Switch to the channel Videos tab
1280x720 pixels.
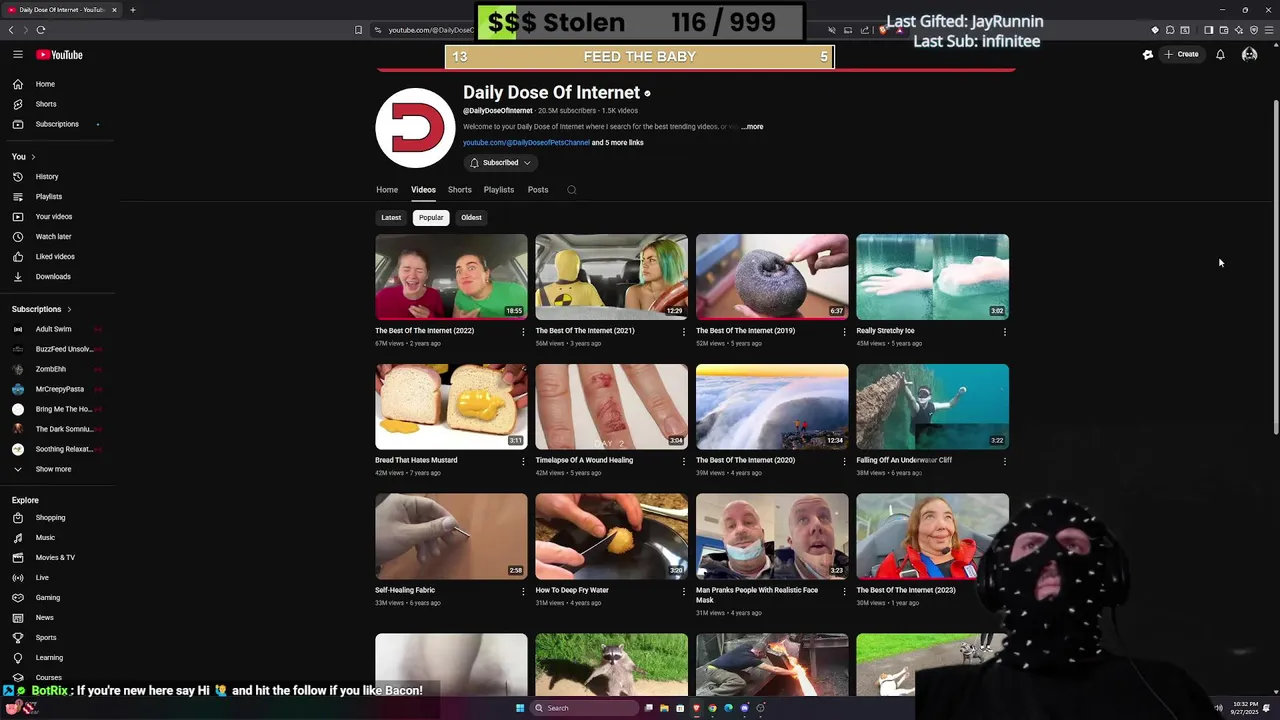(x=423, y=190)
